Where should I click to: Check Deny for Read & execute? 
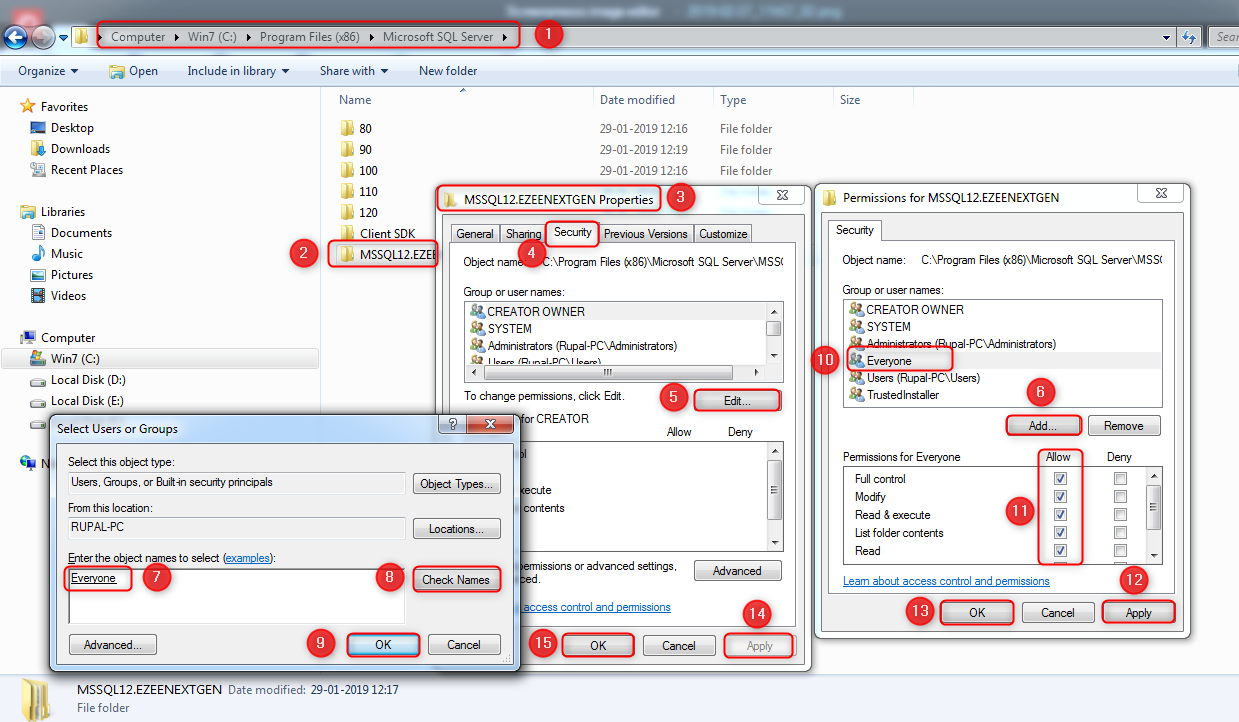pos(1120,515)
